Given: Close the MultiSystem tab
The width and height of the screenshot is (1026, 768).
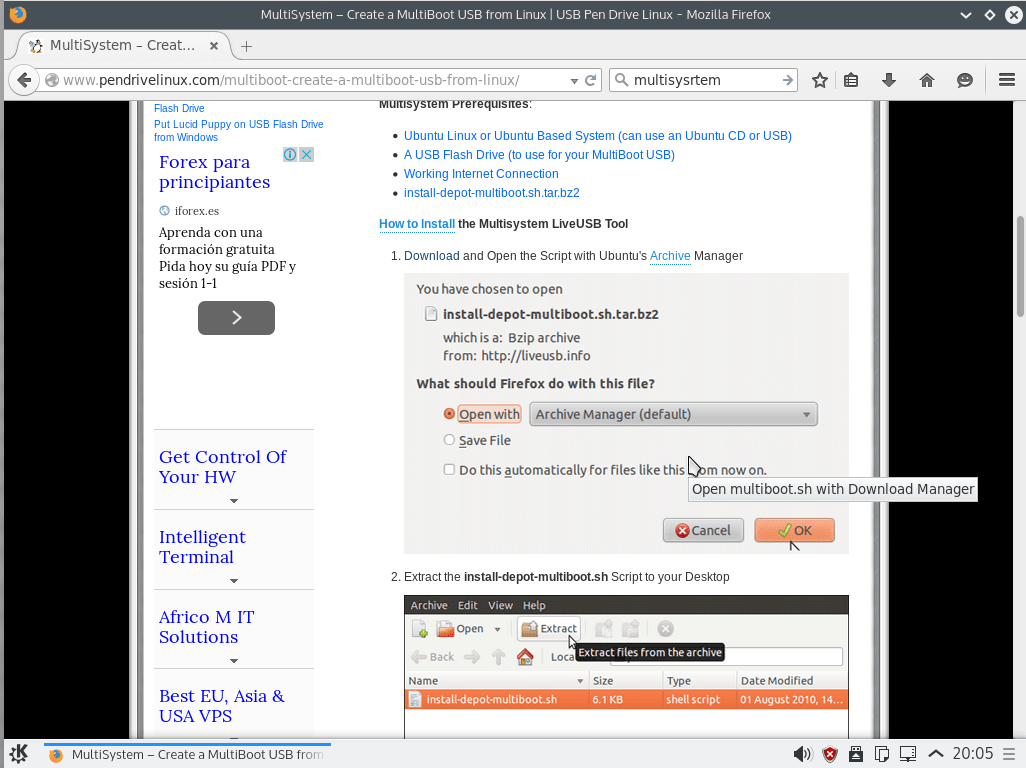Looking at the screenshot, I should [213, 46].
